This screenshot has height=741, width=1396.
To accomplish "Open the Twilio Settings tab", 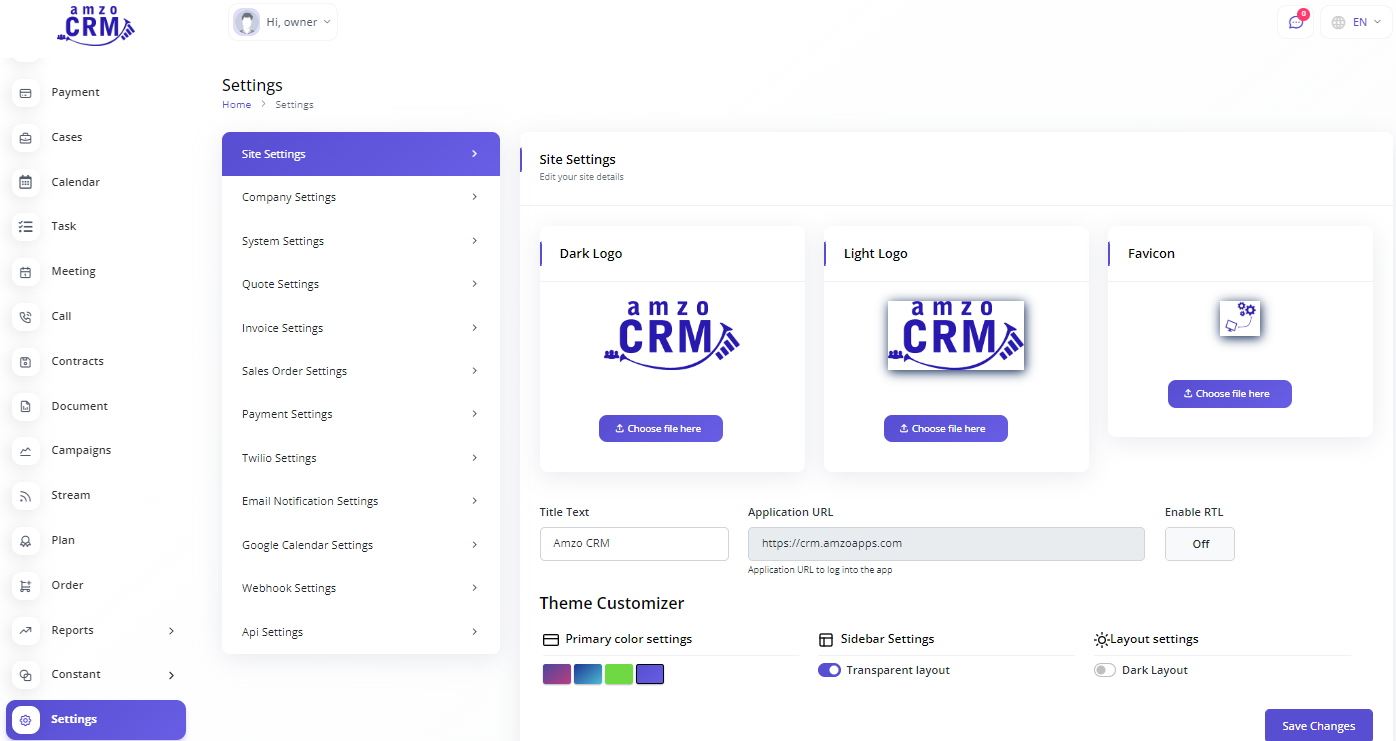I will [x=361, y=458].
